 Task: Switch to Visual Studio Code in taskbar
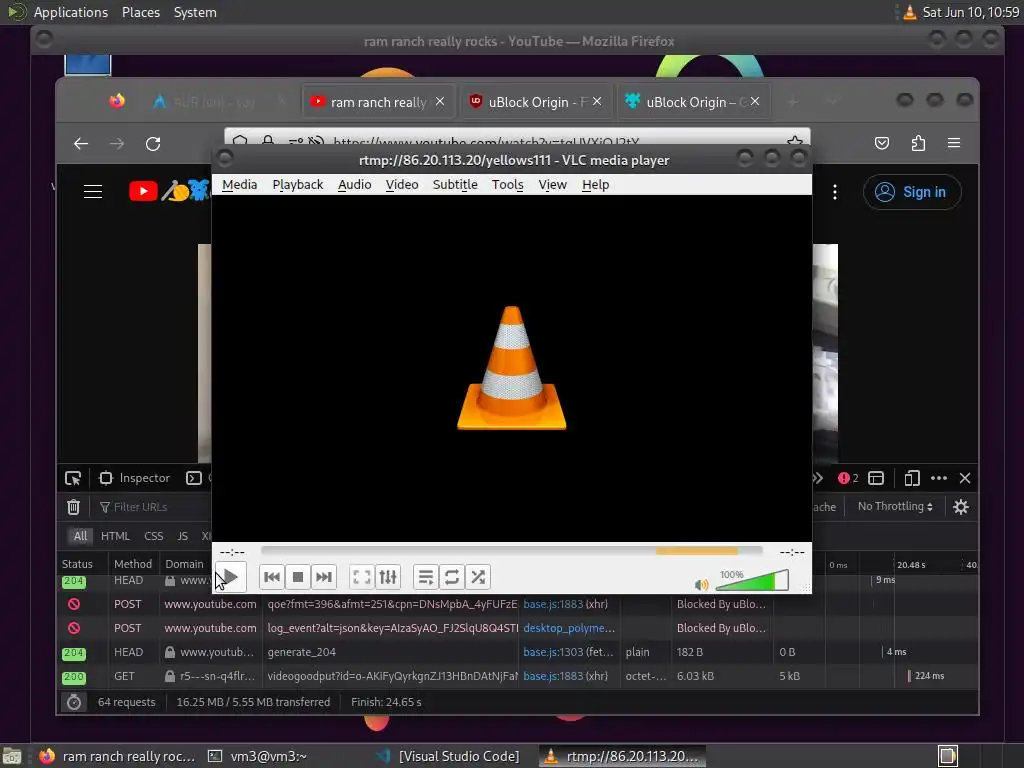448,756
